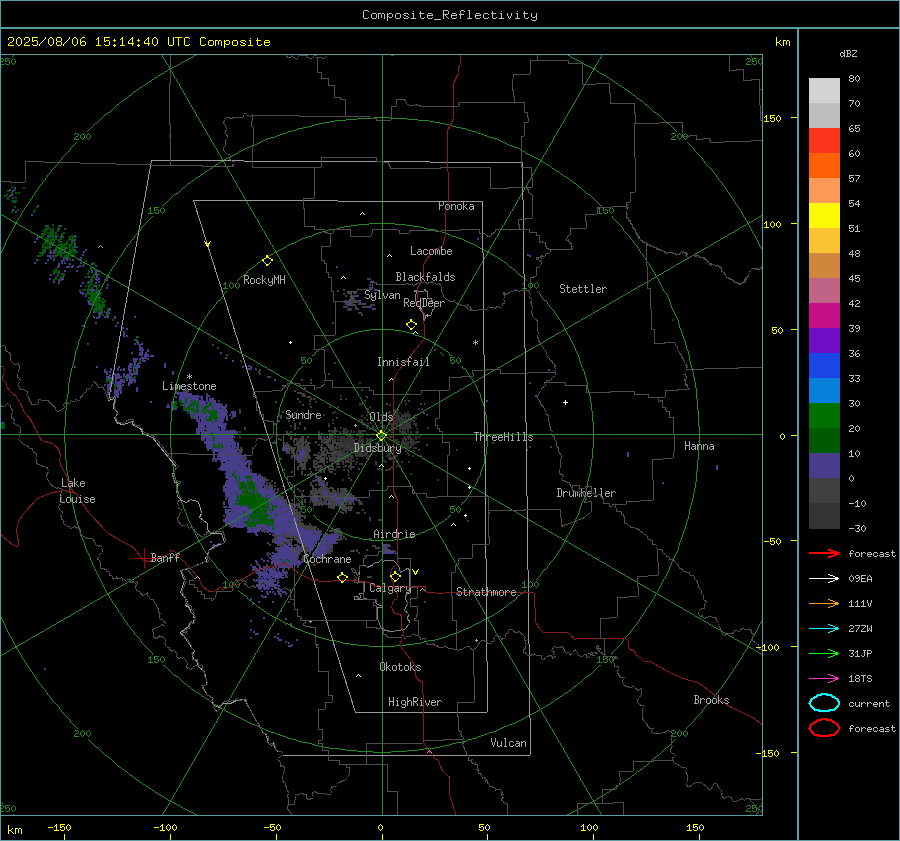Viewport: 900px width, 841px height.
Task: Pick the bright yellow 51-54 dBZ swatch
Action: [x=824, y=215]
